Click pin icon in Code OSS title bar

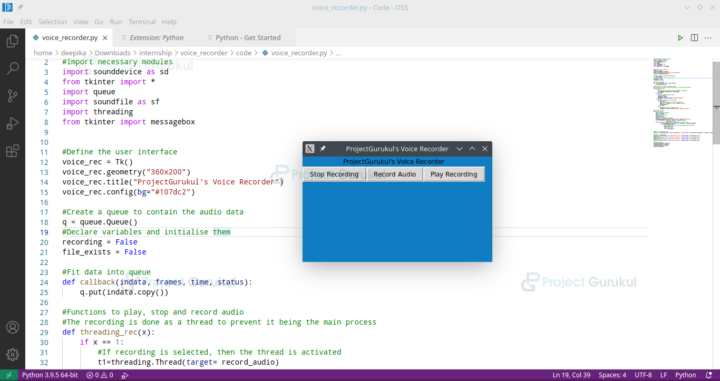[x=20, y=7]
